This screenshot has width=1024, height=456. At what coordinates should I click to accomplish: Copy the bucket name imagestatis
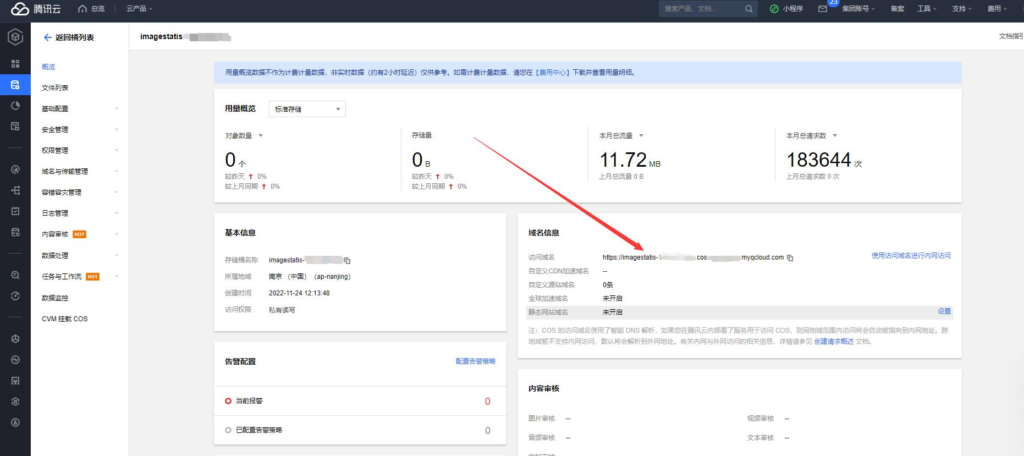pos(348,260)
